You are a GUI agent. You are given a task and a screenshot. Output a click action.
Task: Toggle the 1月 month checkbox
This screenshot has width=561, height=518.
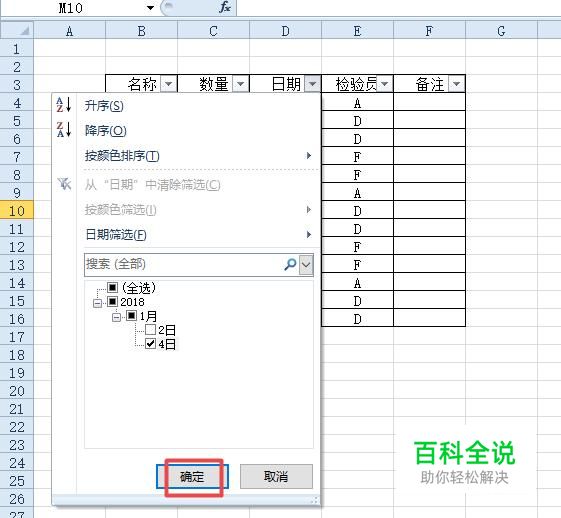point(132,316)
